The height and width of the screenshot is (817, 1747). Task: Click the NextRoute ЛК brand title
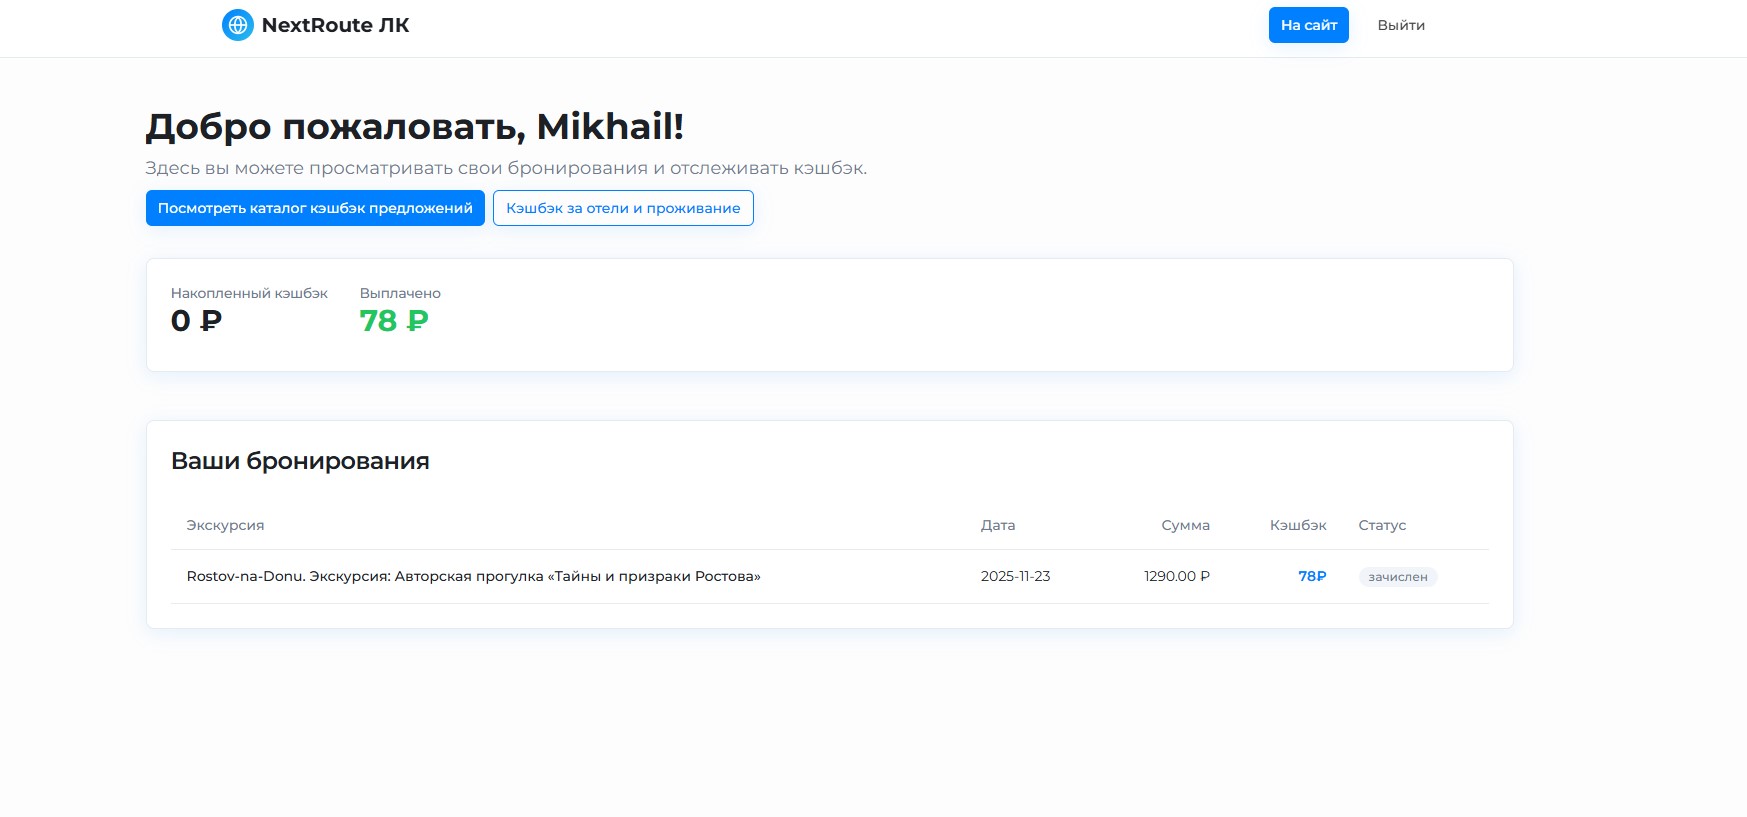[335, 25]
